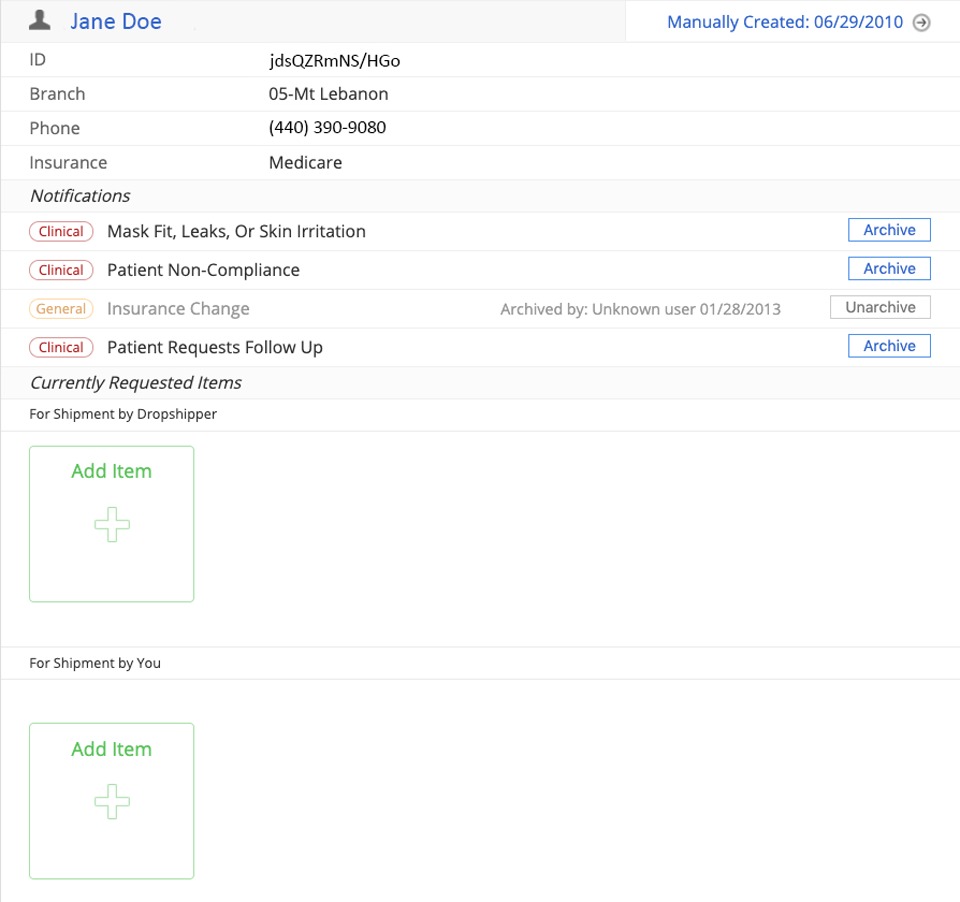Click the Branch value 05-Mt Lebanon
Screen dimensions: 960x902
[x=328, y=94]
